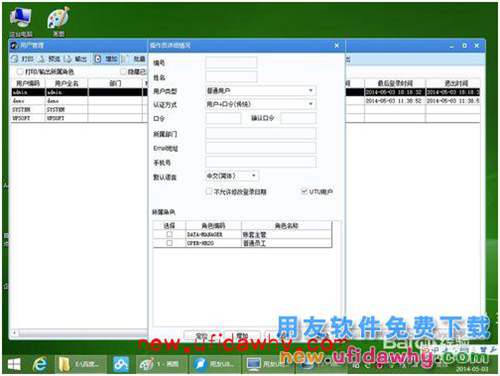Click the taskbar date 2014-05-03
Viewport: 500px width, 376px height.
tap(472, 369)
